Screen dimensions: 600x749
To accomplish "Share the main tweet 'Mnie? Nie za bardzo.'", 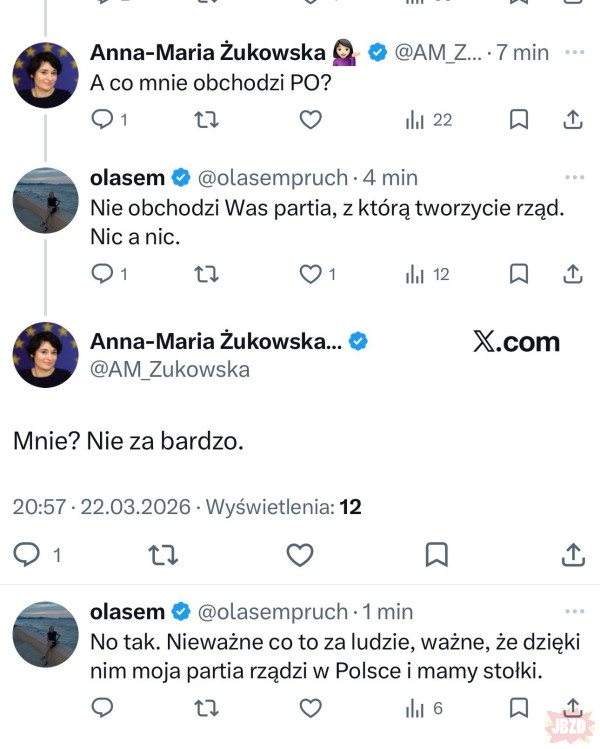I will (x=573, y=555).
